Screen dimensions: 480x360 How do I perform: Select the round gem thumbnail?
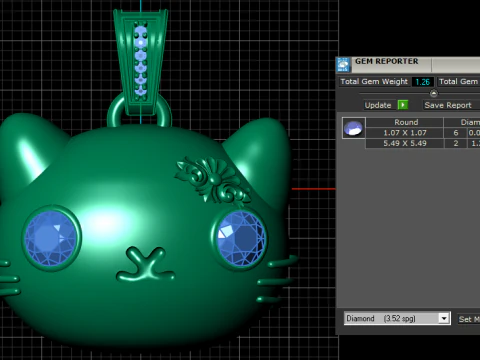click(x=354, y=128)
